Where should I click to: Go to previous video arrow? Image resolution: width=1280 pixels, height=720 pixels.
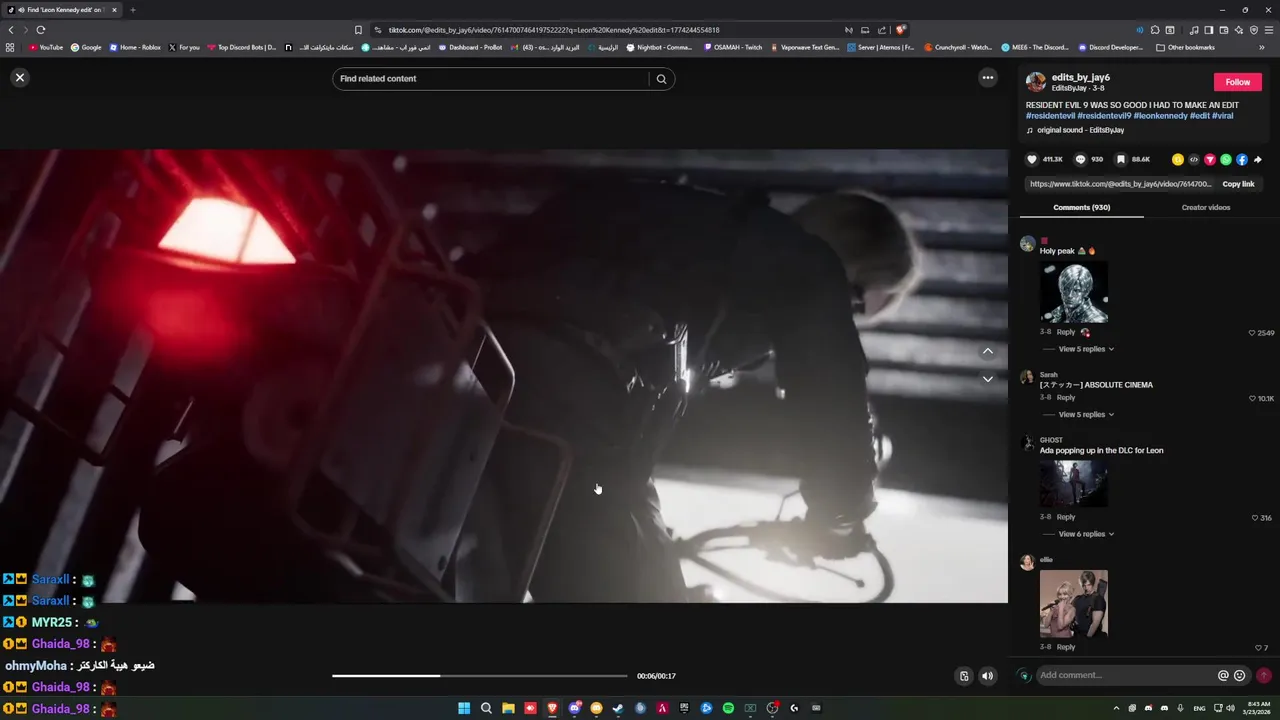(987, 351)
